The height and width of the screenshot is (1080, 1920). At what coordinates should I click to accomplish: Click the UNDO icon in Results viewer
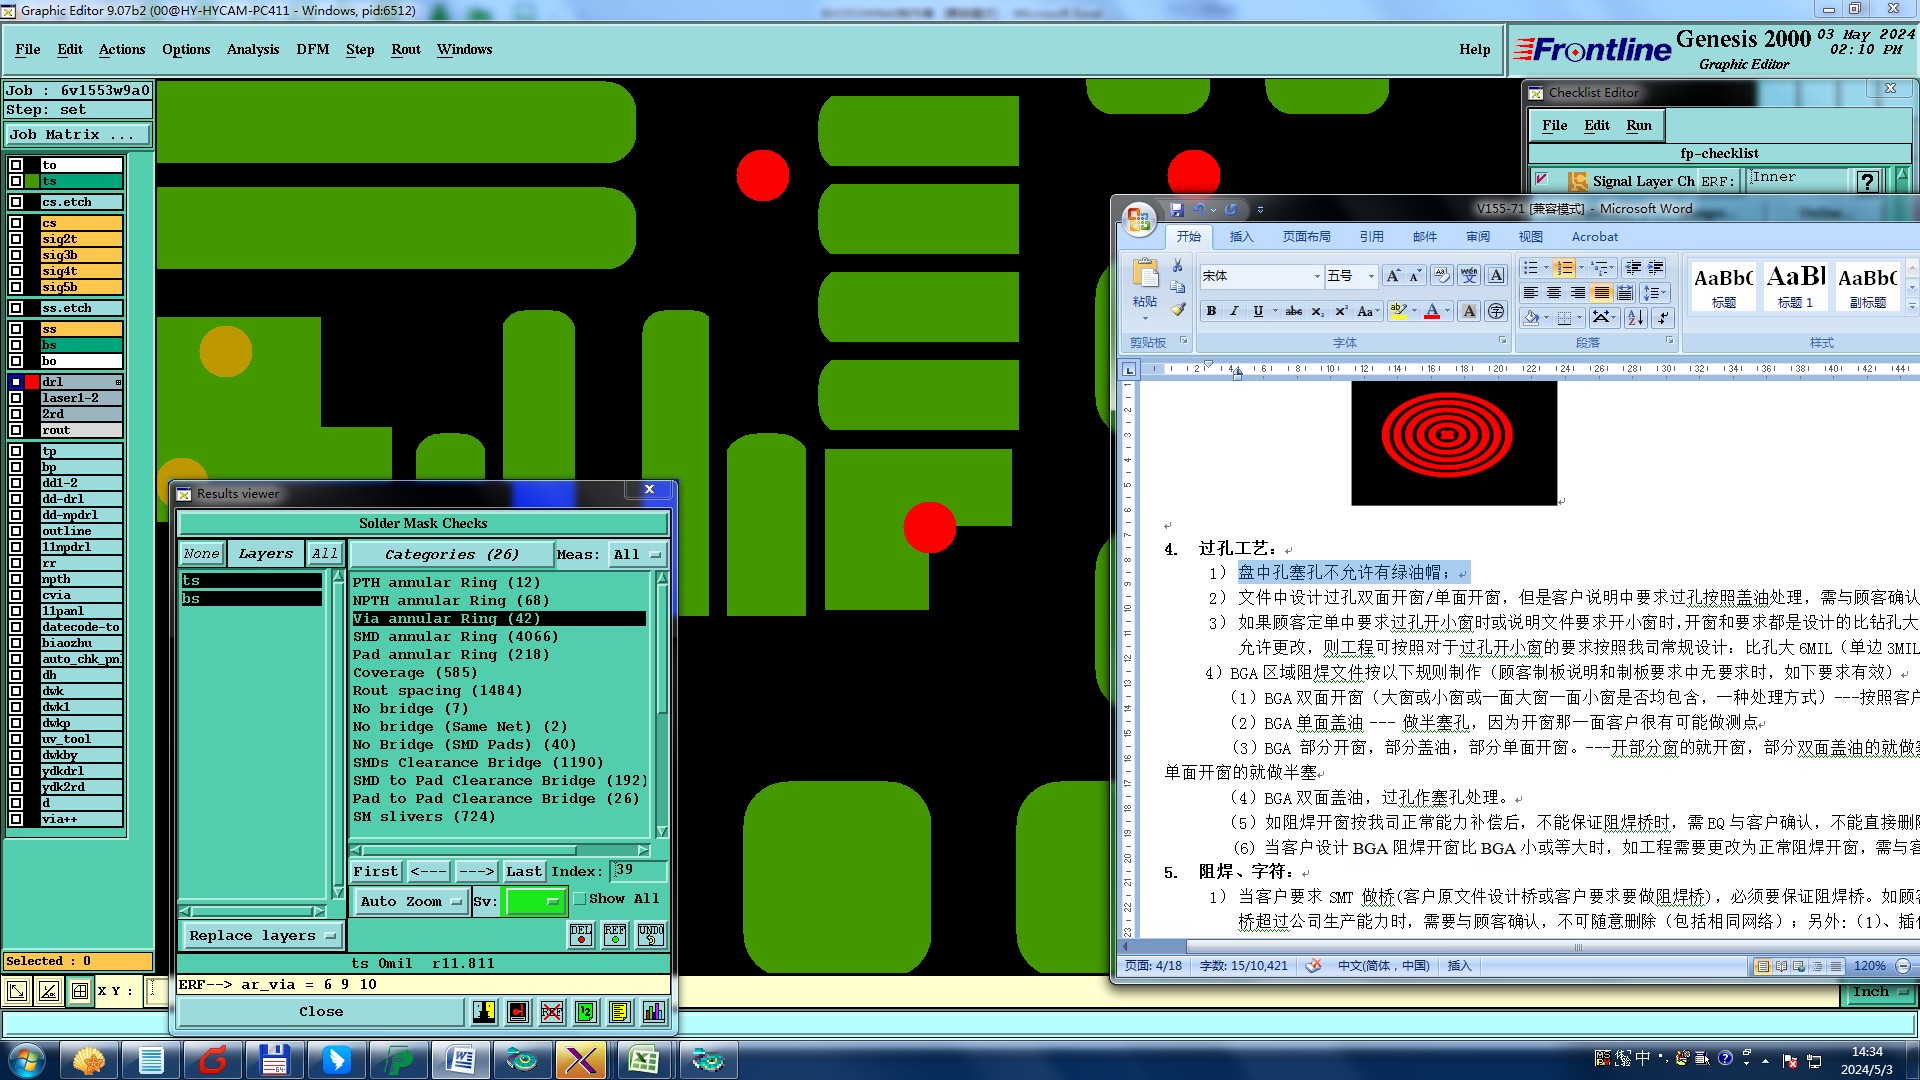pos(651,934)
